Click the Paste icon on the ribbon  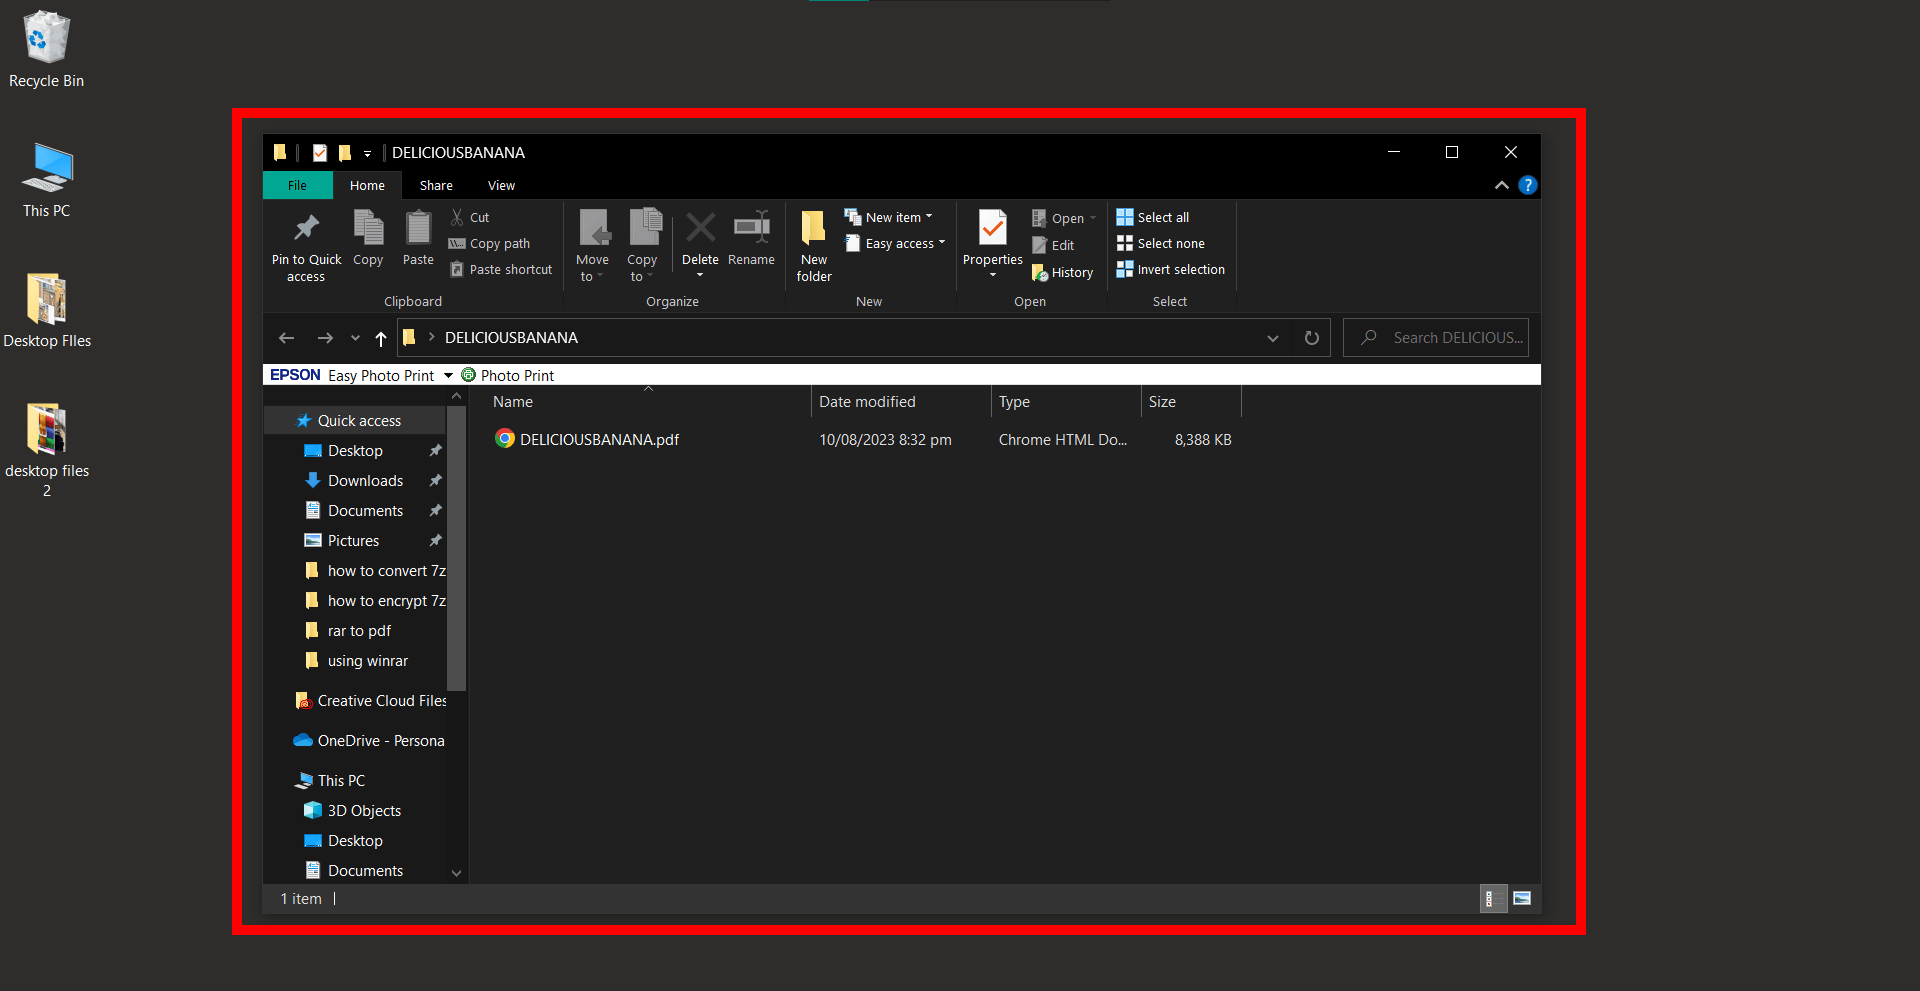point(417,240)
